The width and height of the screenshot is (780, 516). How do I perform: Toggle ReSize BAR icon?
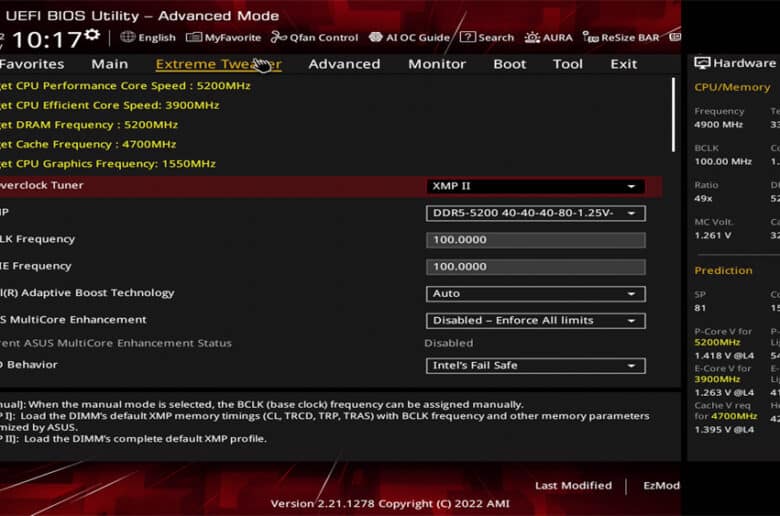click(590, 37)
